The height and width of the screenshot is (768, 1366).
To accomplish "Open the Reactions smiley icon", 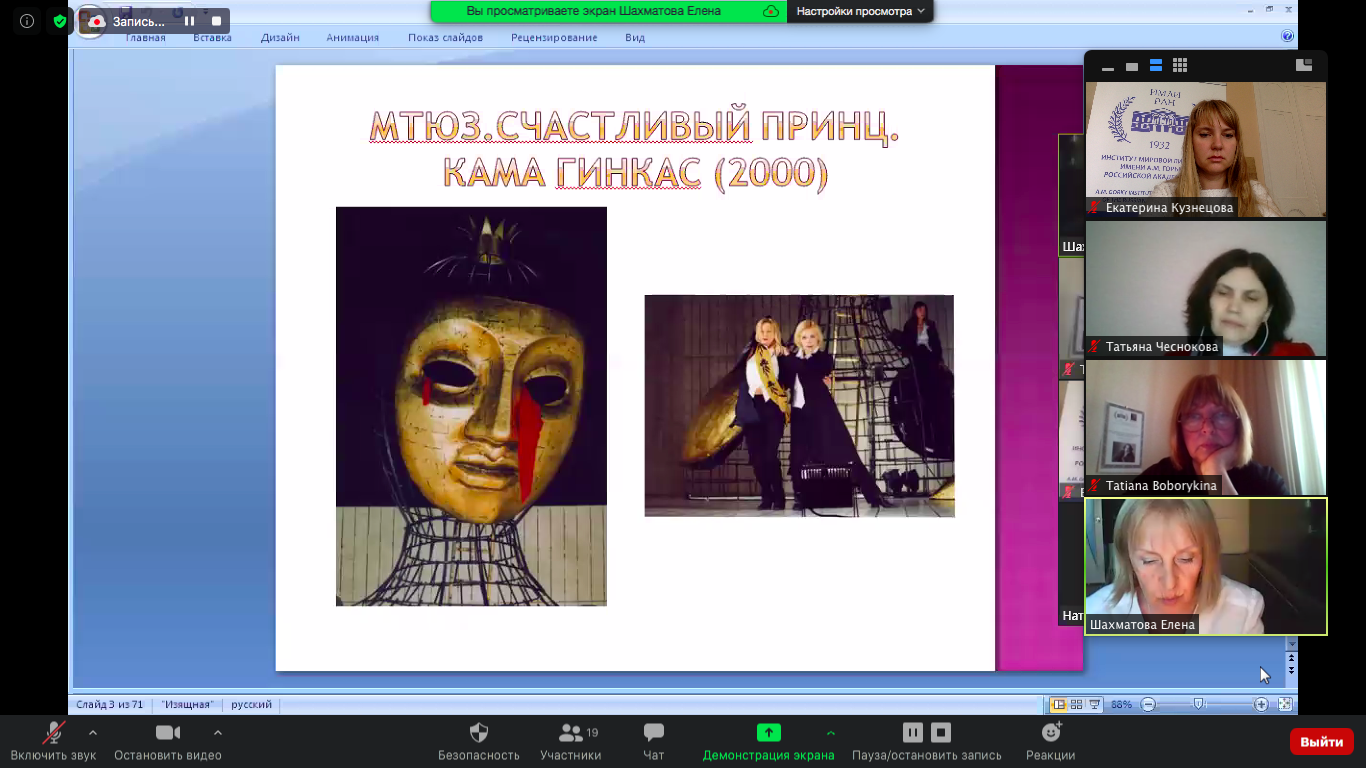I will coord(1051,732).
